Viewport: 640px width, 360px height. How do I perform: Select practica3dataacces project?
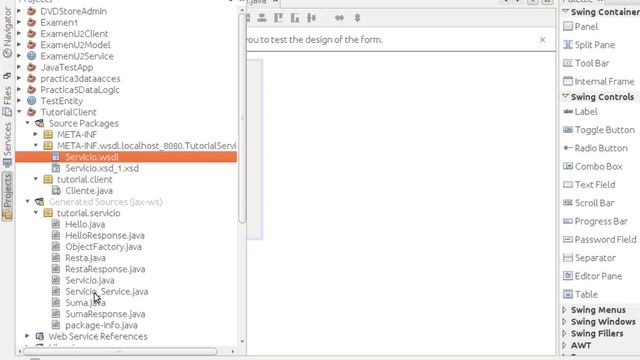click(80, 78)
